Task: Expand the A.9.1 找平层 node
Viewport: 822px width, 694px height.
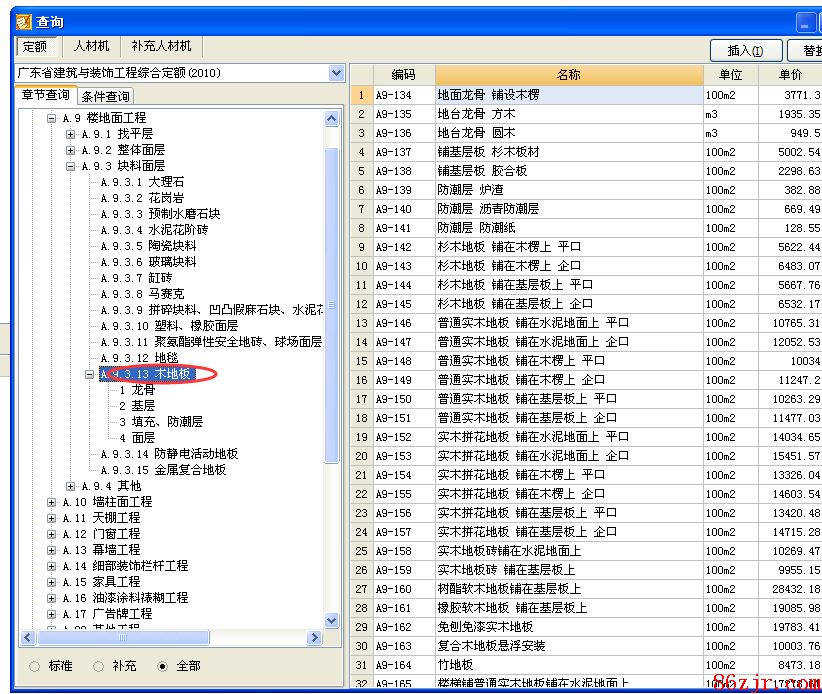Action: tap(71, 134)
